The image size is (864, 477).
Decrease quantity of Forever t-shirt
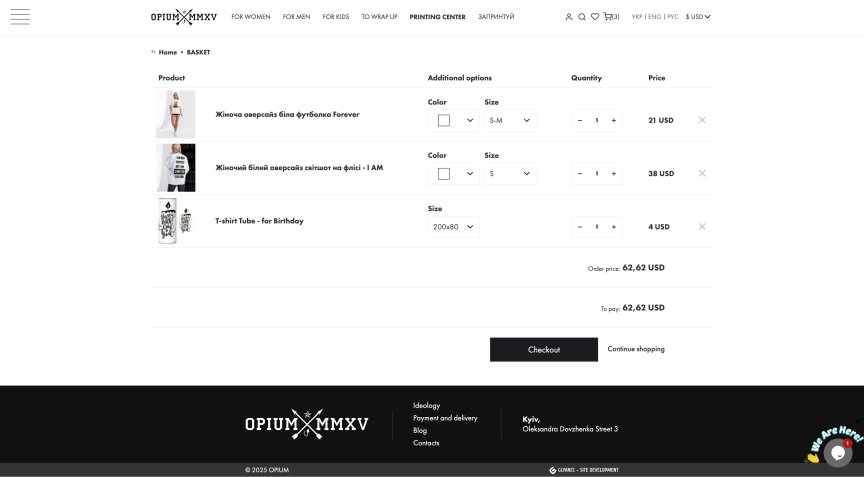pos(580,120)
